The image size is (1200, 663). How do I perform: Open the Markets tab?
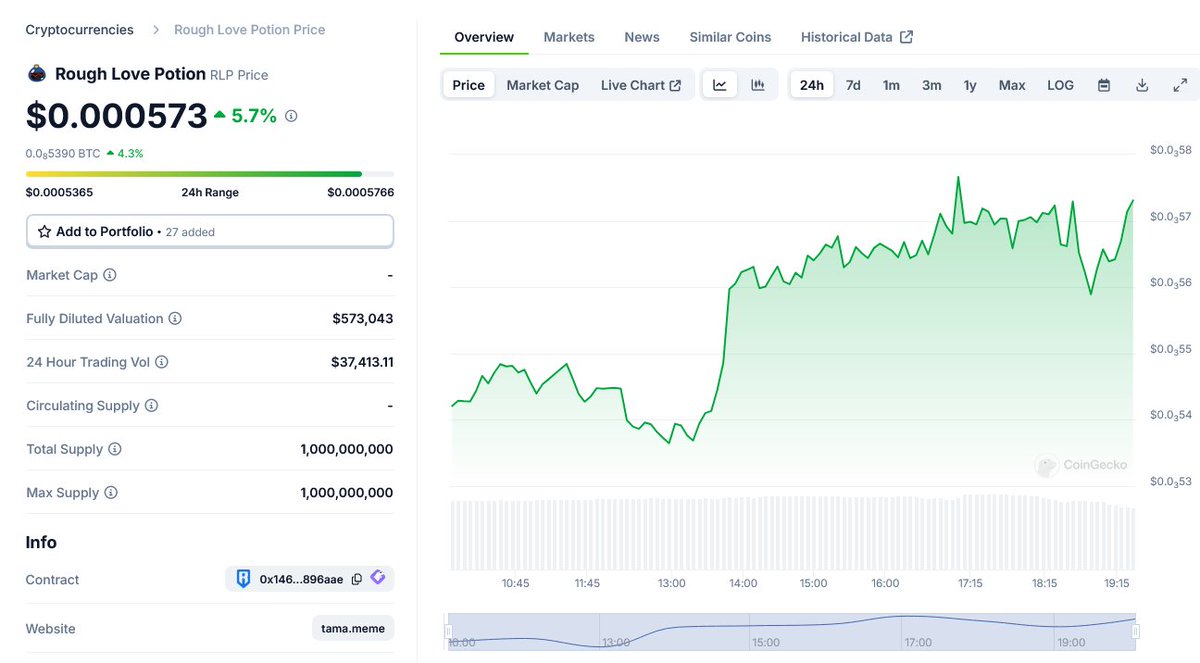[569, 37]
